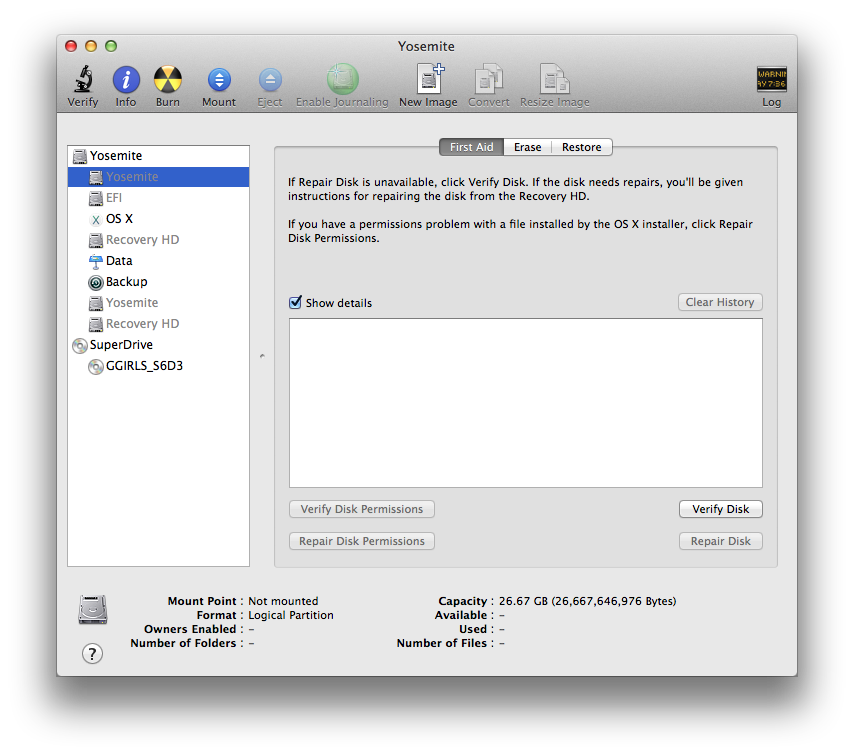This screenshot has height=755, width=854.
Task: Click inside the details log area
Action: (526, 403)
